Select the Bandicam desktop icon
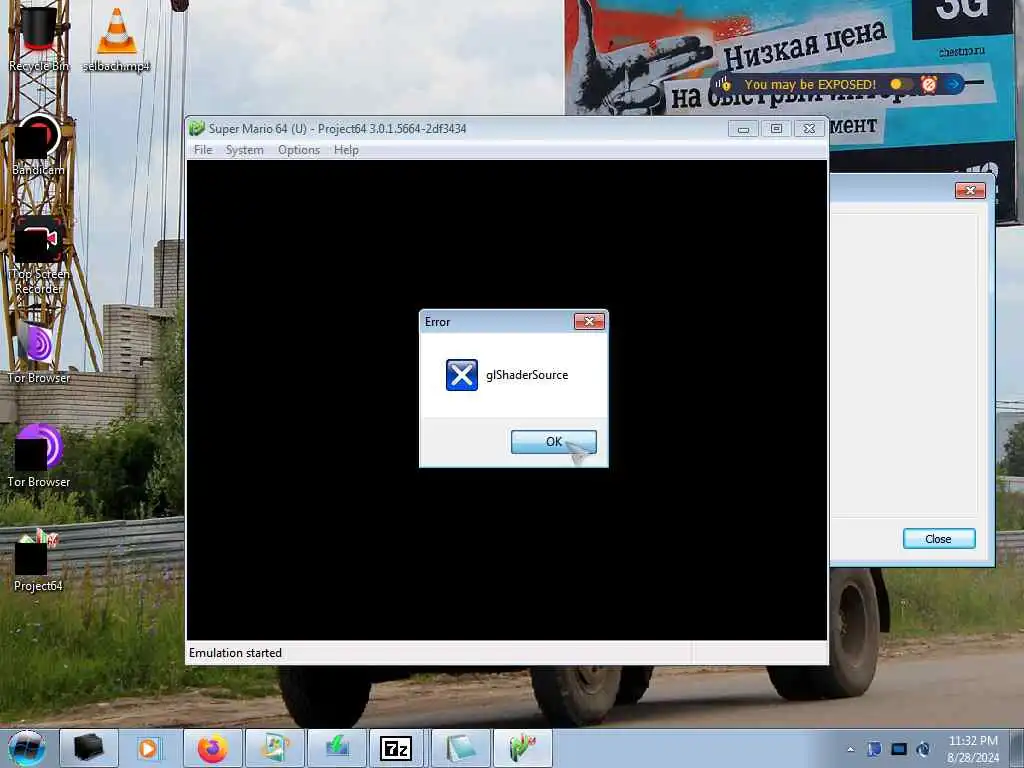Screen dimensions: 1024x768 click(x=39, y=145)
